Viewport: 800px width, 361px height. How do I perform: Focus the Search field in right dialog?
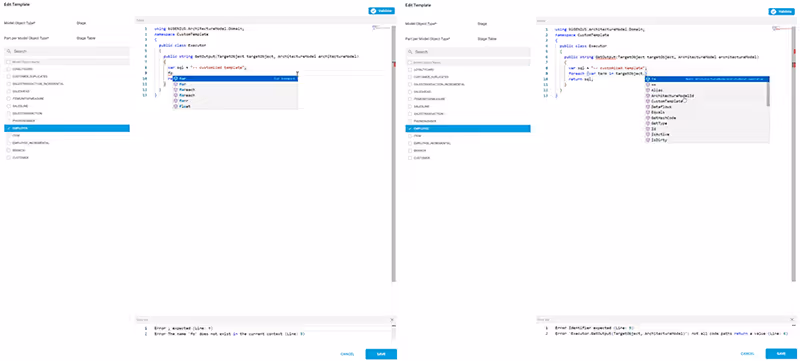click(468, 51)
